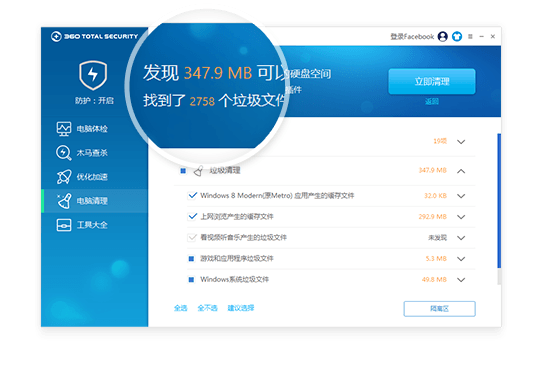540x365 pixels.
Task: Click the 立即清理 clean now button
Action: (x=432, y=82)
